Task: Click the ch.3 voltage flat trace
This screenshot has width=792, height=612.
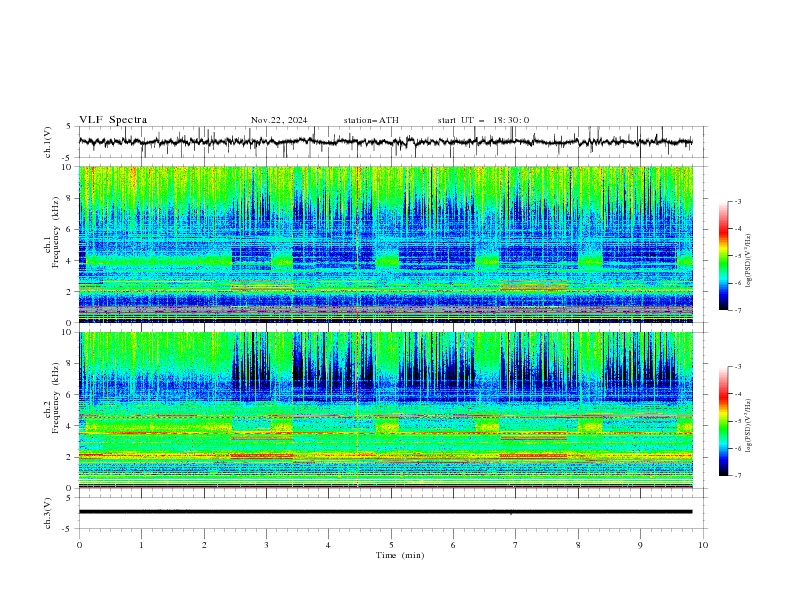Action: 385,512
